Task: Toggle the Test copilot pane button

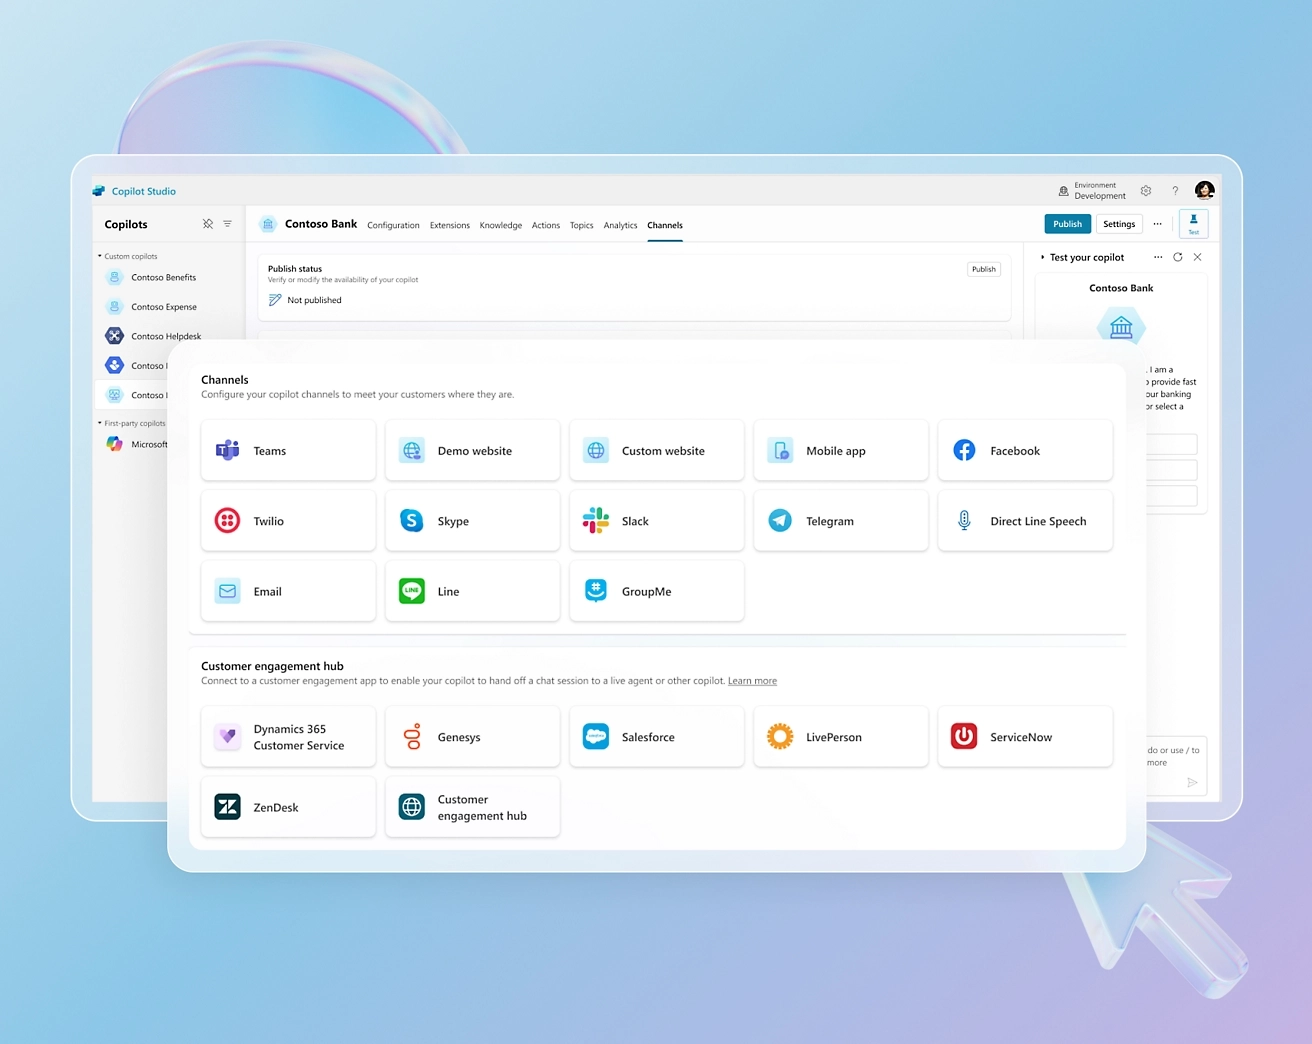Action: pyautogui.click(x=1193, y=224)
